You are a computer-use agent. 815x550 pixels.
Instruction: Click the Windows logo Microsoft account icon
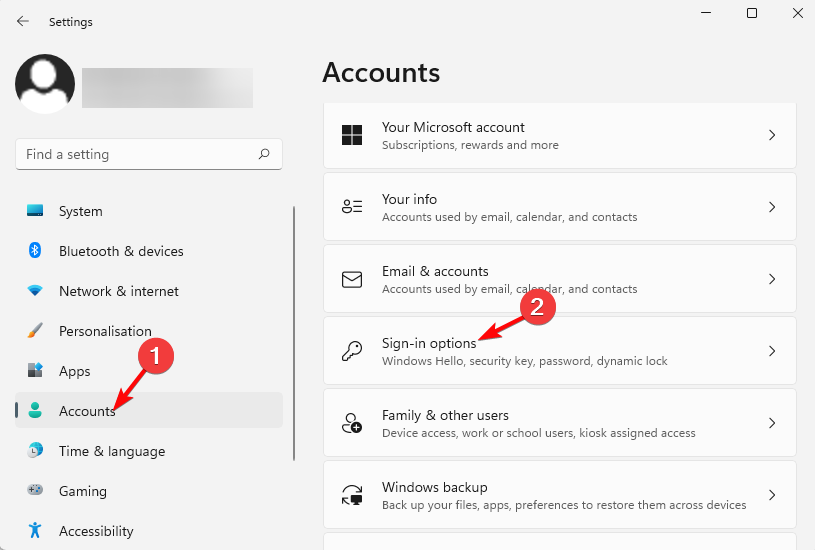[352, 135]
